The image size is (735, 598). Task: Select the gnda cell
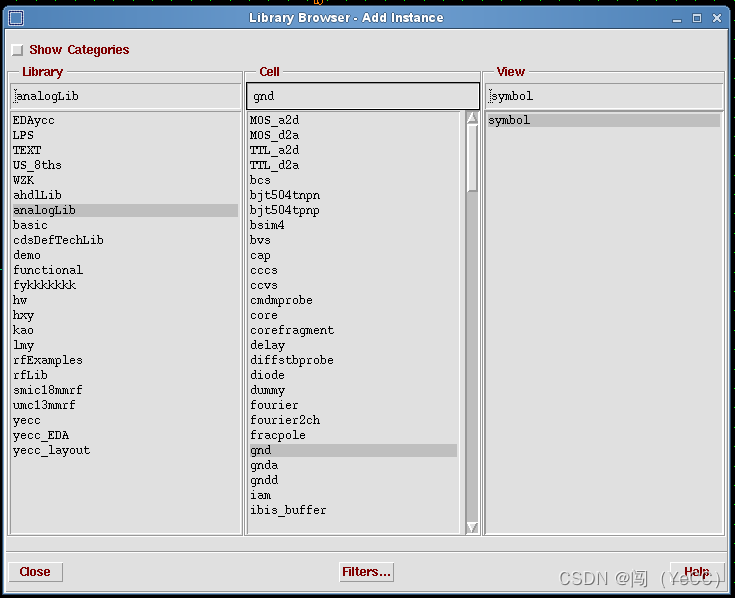[x=264, y=465]
